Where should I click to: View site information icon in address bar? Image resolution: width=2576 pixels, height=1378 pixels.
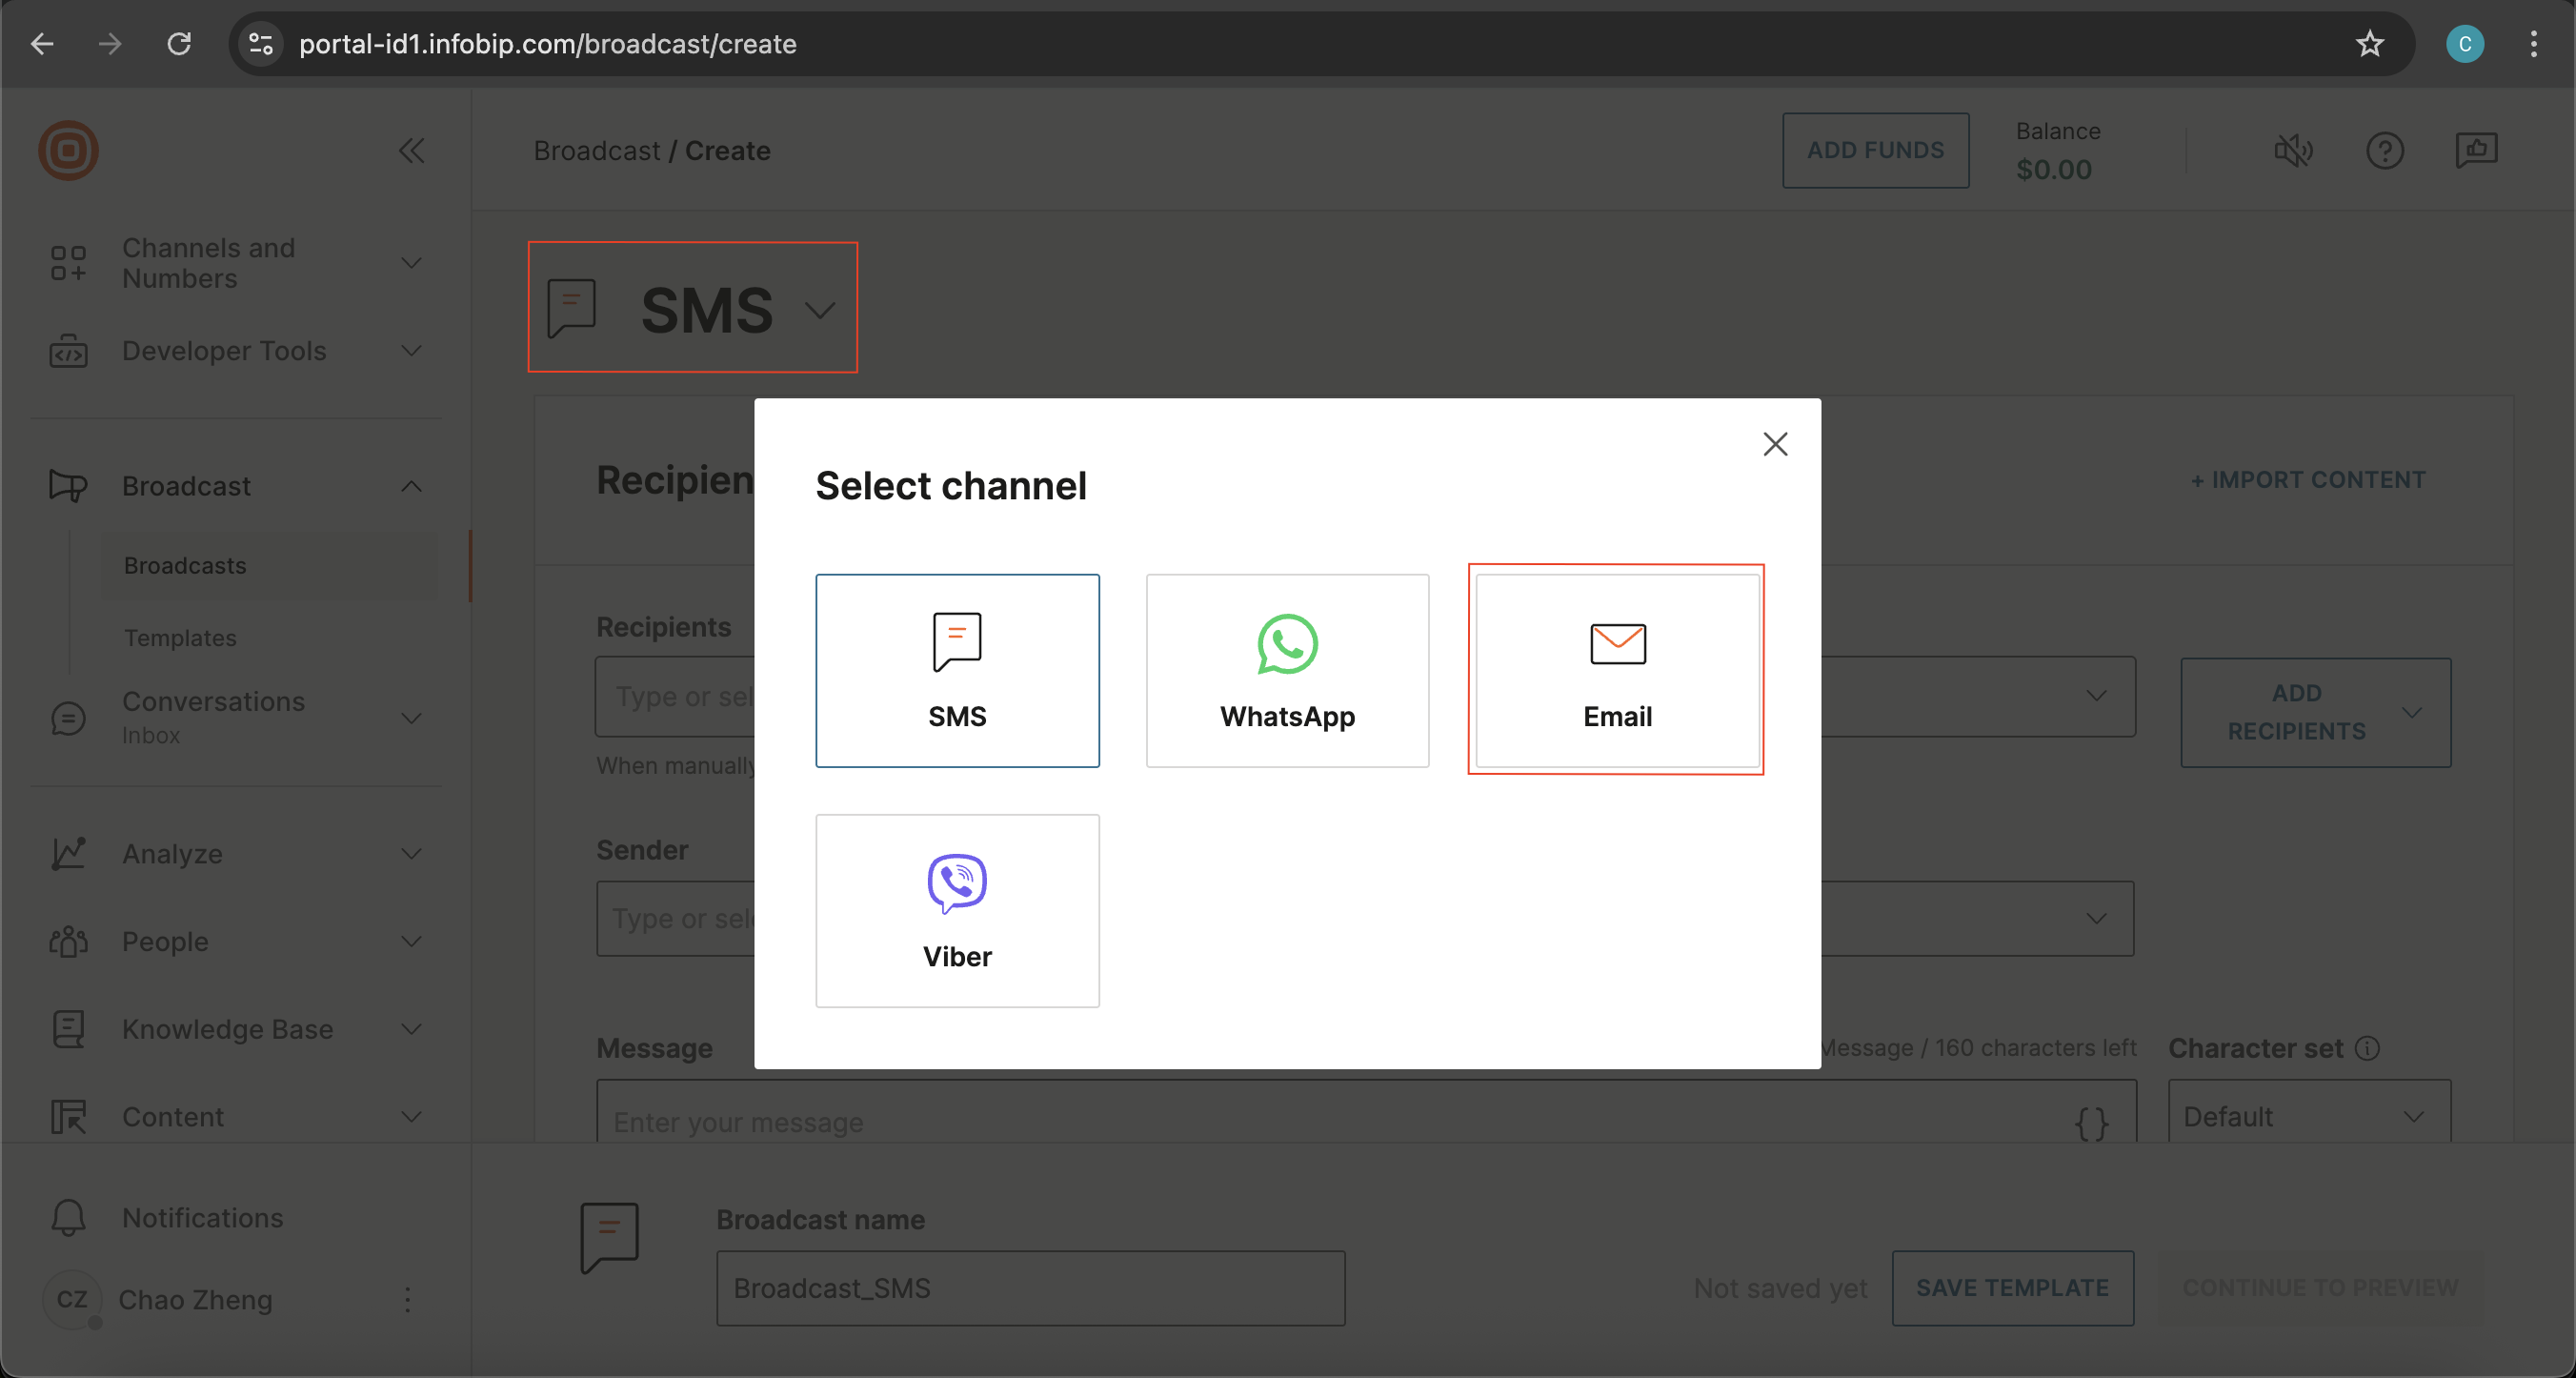[261, 44]
